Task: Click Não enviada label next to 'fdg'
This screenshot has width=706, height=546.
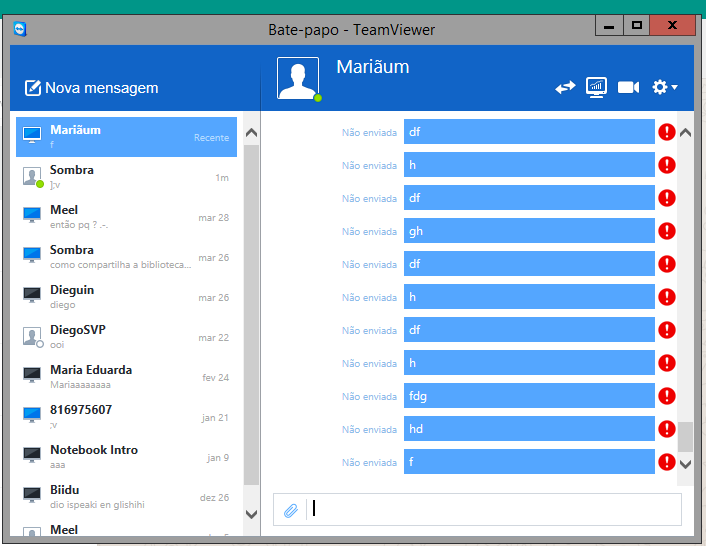Action: (x=369, y=397)
